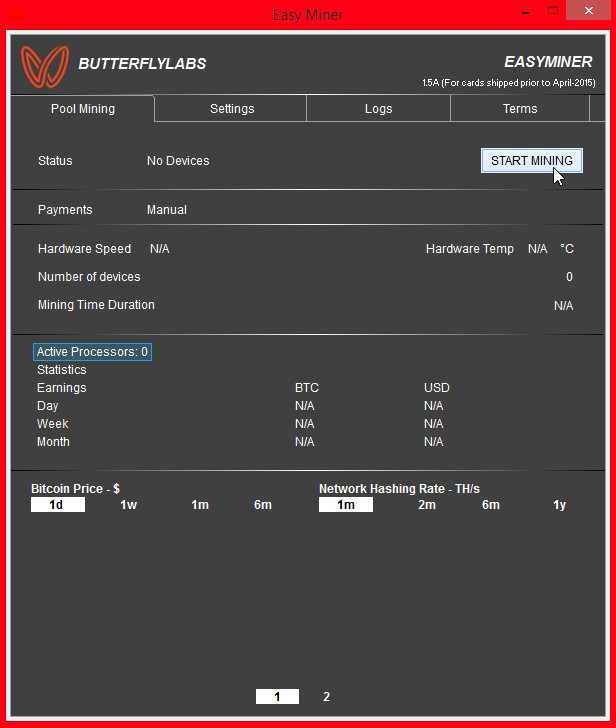This screenshot has width=616, height=728.
Task: Click the BUTTERFLYLABS brand text
Action: [x=142, y=64]
